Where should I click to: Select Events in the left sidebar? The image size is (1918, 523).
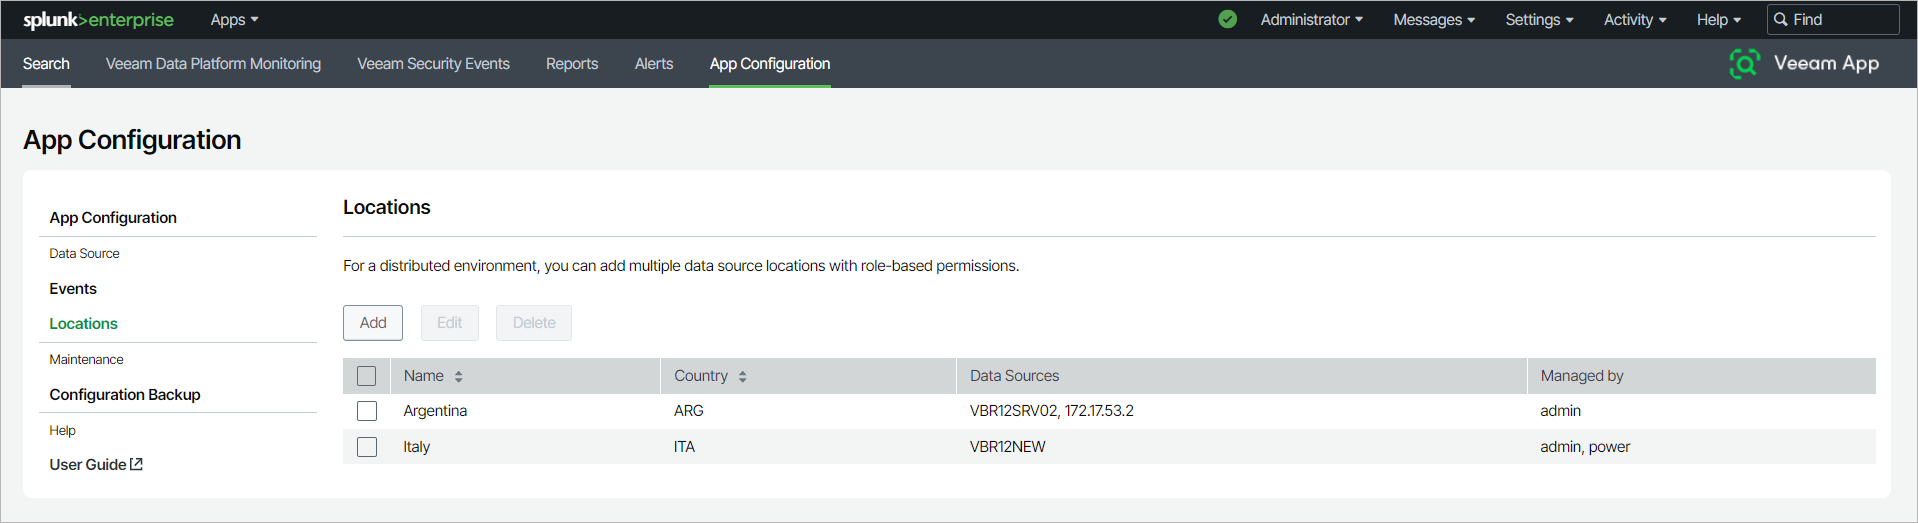tap(73, 289)
